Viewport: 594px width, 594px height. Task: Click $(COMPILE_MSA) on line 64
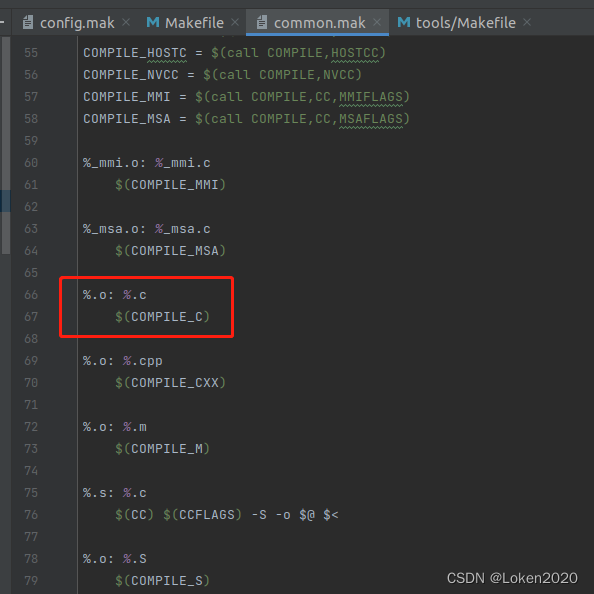coord(170,251)
